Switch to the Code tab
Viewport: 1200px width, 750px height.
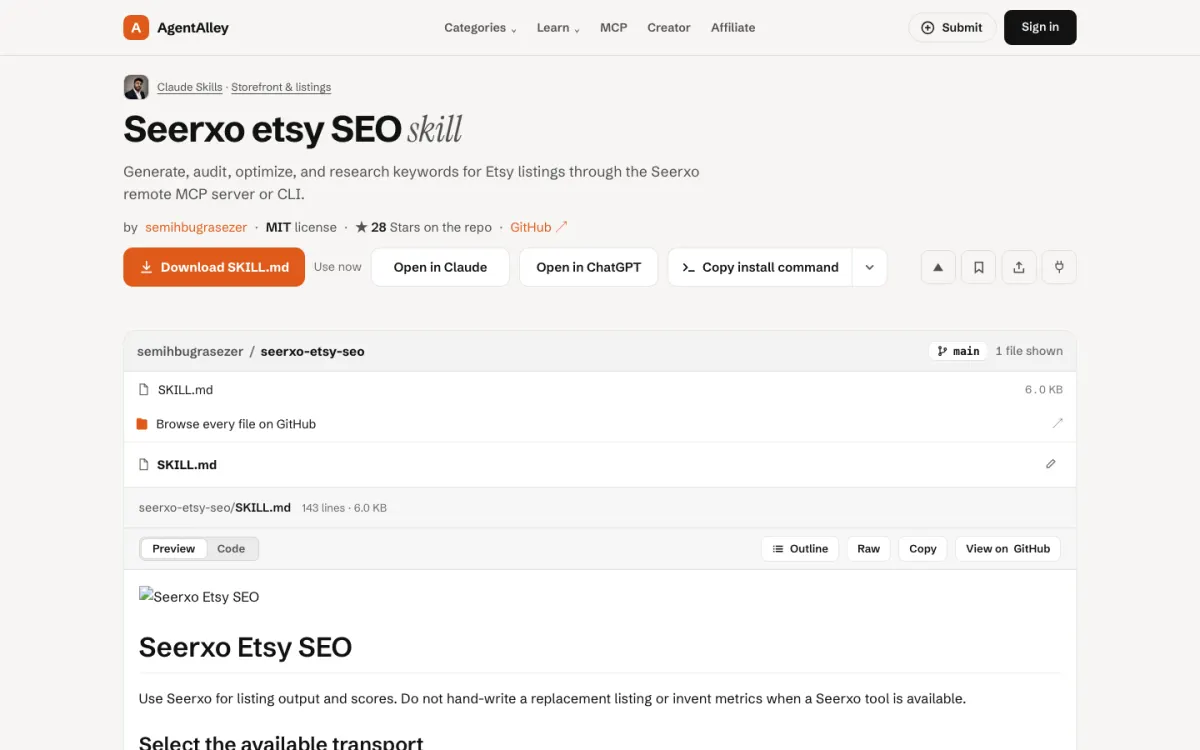(x=231, y=548)
